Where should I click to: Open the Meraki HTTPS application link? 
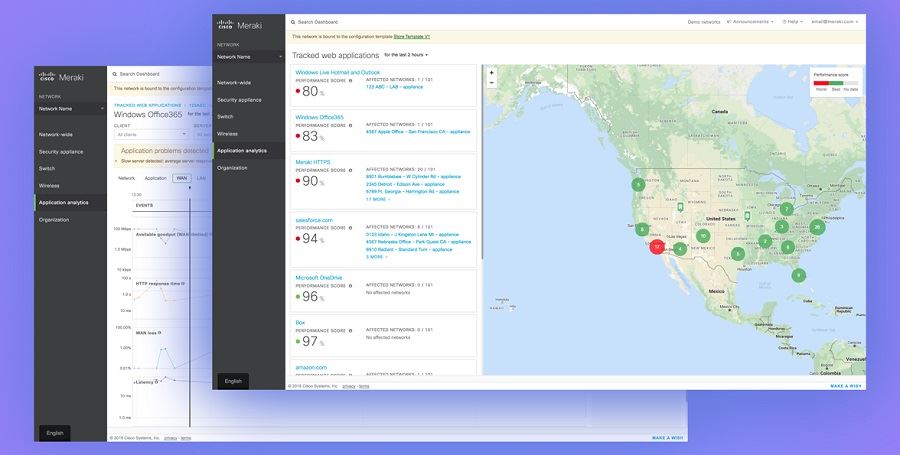point(312,162)
